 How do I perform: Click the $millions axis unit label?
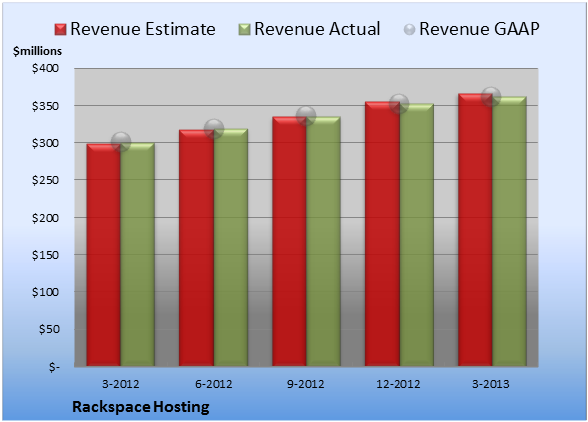[x=37, y=51]
